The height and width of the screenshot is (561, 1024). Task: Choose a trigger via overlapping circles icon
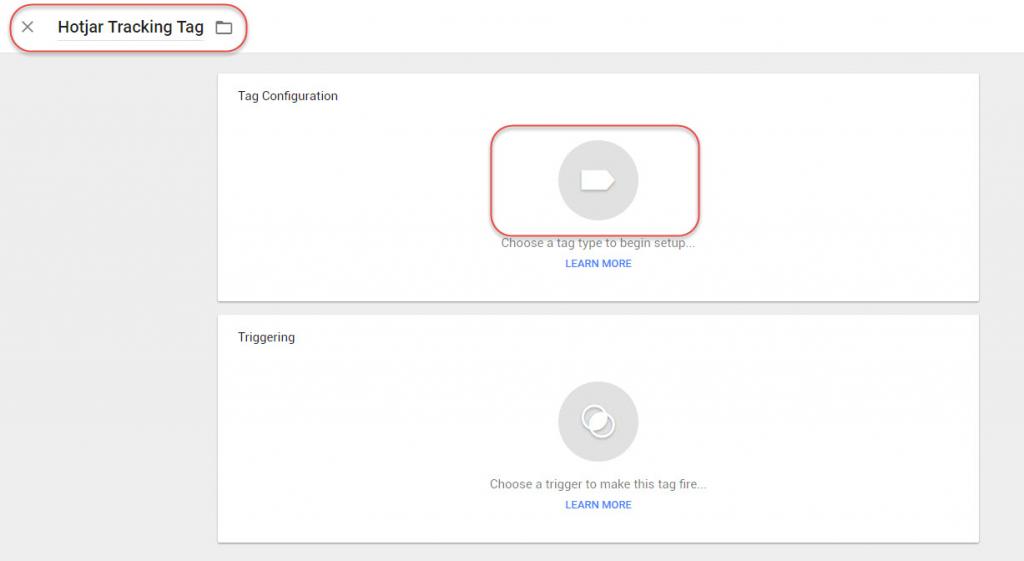[598, 421]
